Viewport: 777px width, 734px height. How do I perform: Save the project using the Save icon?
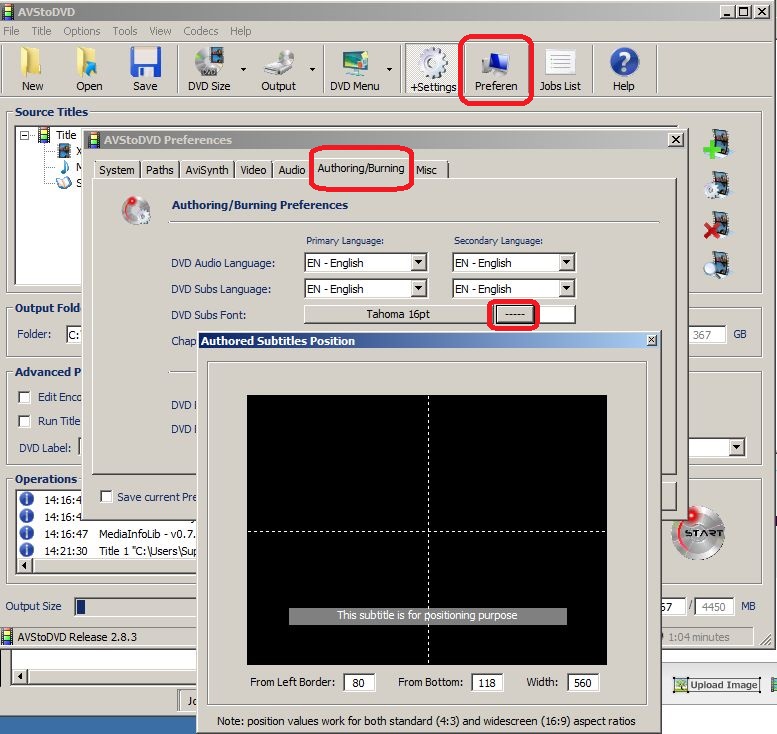(145, 69)
